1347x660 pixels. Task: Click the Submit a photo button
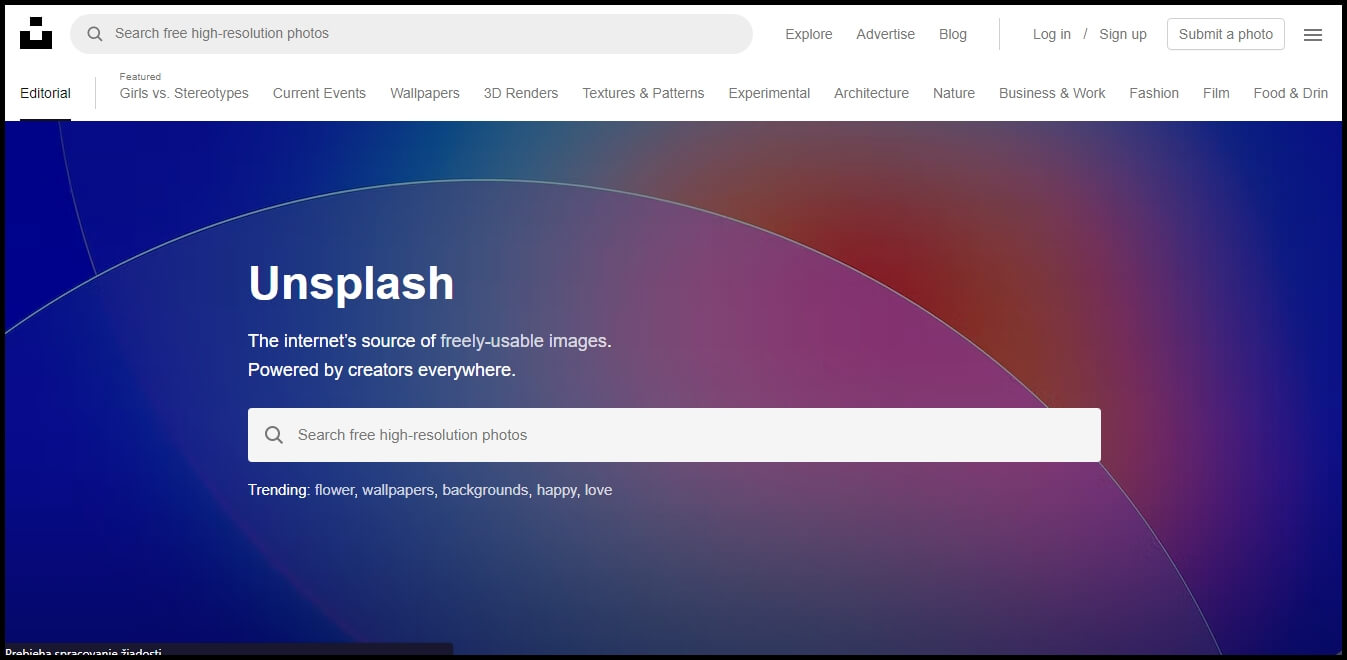click(x=1226, y=34)
